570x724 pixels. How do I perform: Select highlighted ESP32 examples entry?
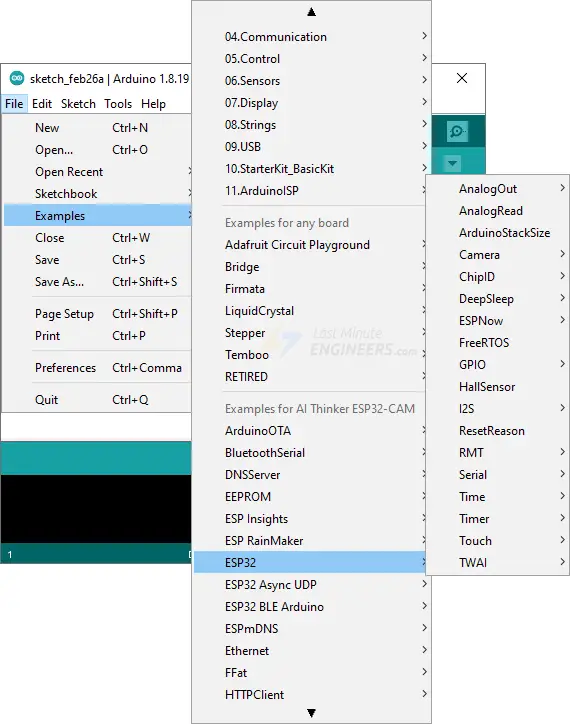pyautogui.click(x=309, y=563)
